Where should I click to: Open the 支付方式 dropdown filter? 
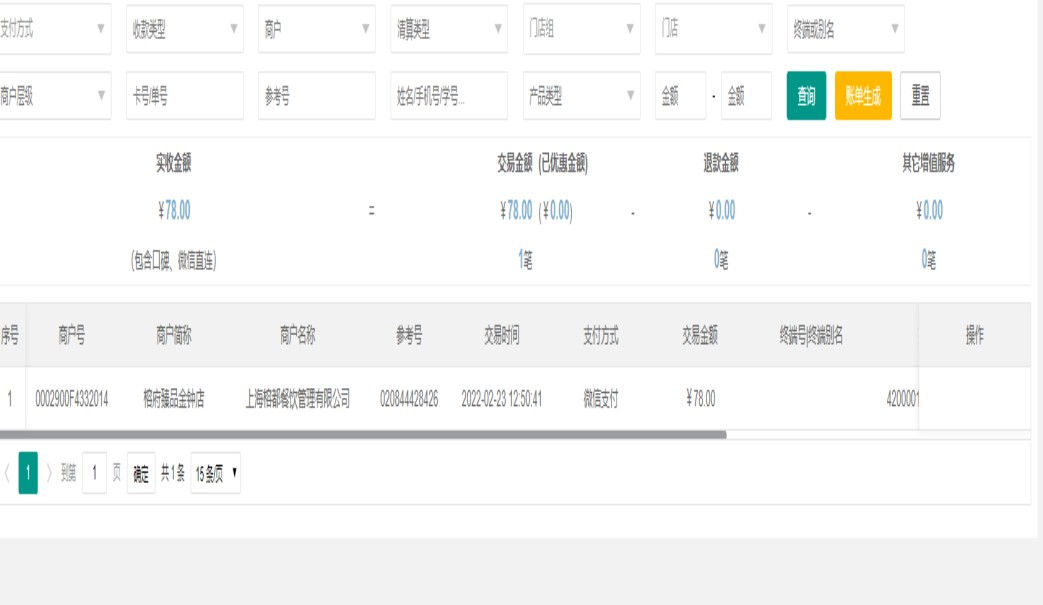53,29
